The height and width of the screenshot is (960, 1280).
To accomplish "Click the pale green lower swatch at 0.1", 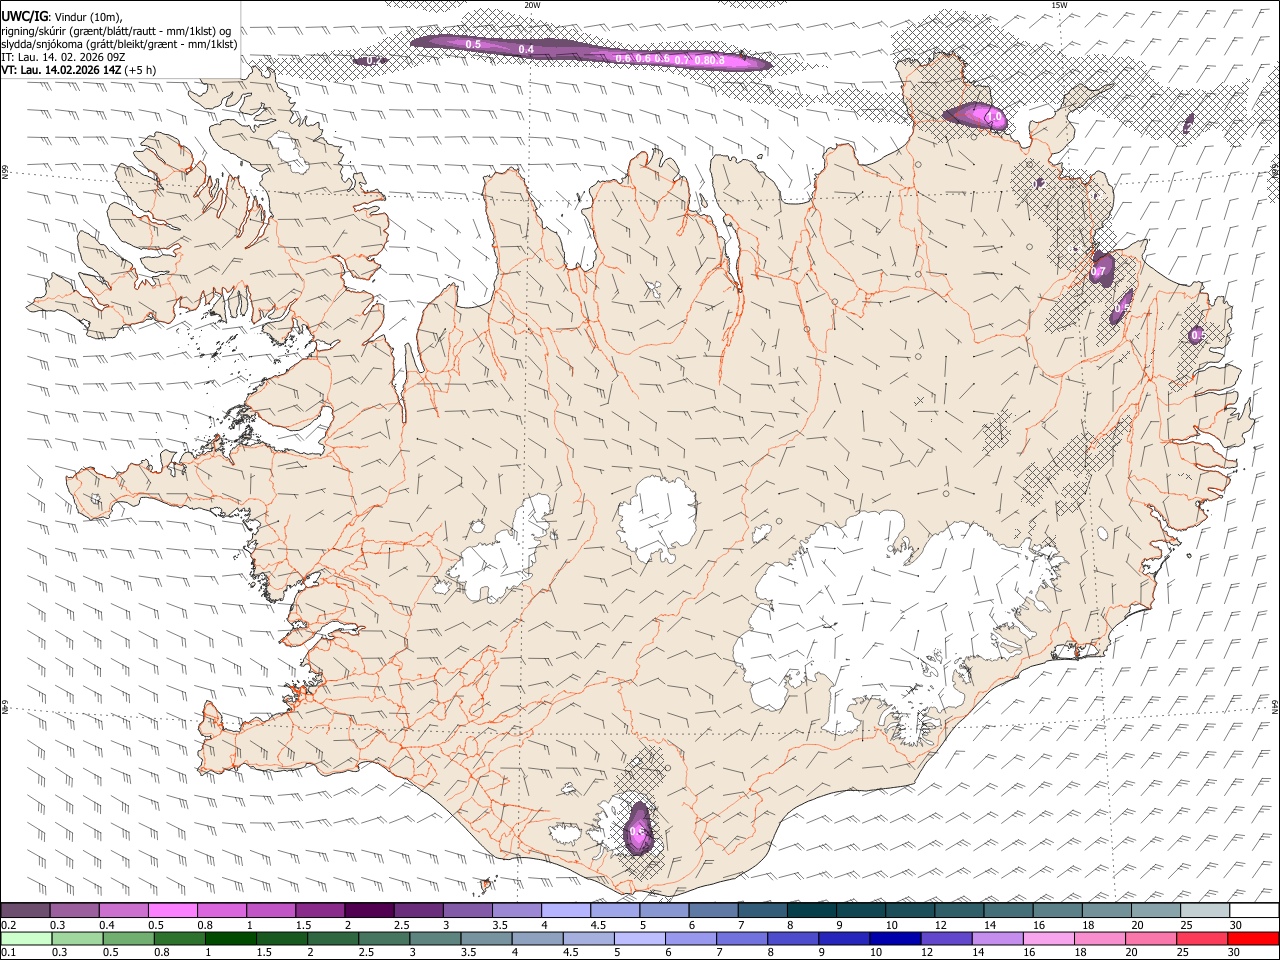I will 26,938.
